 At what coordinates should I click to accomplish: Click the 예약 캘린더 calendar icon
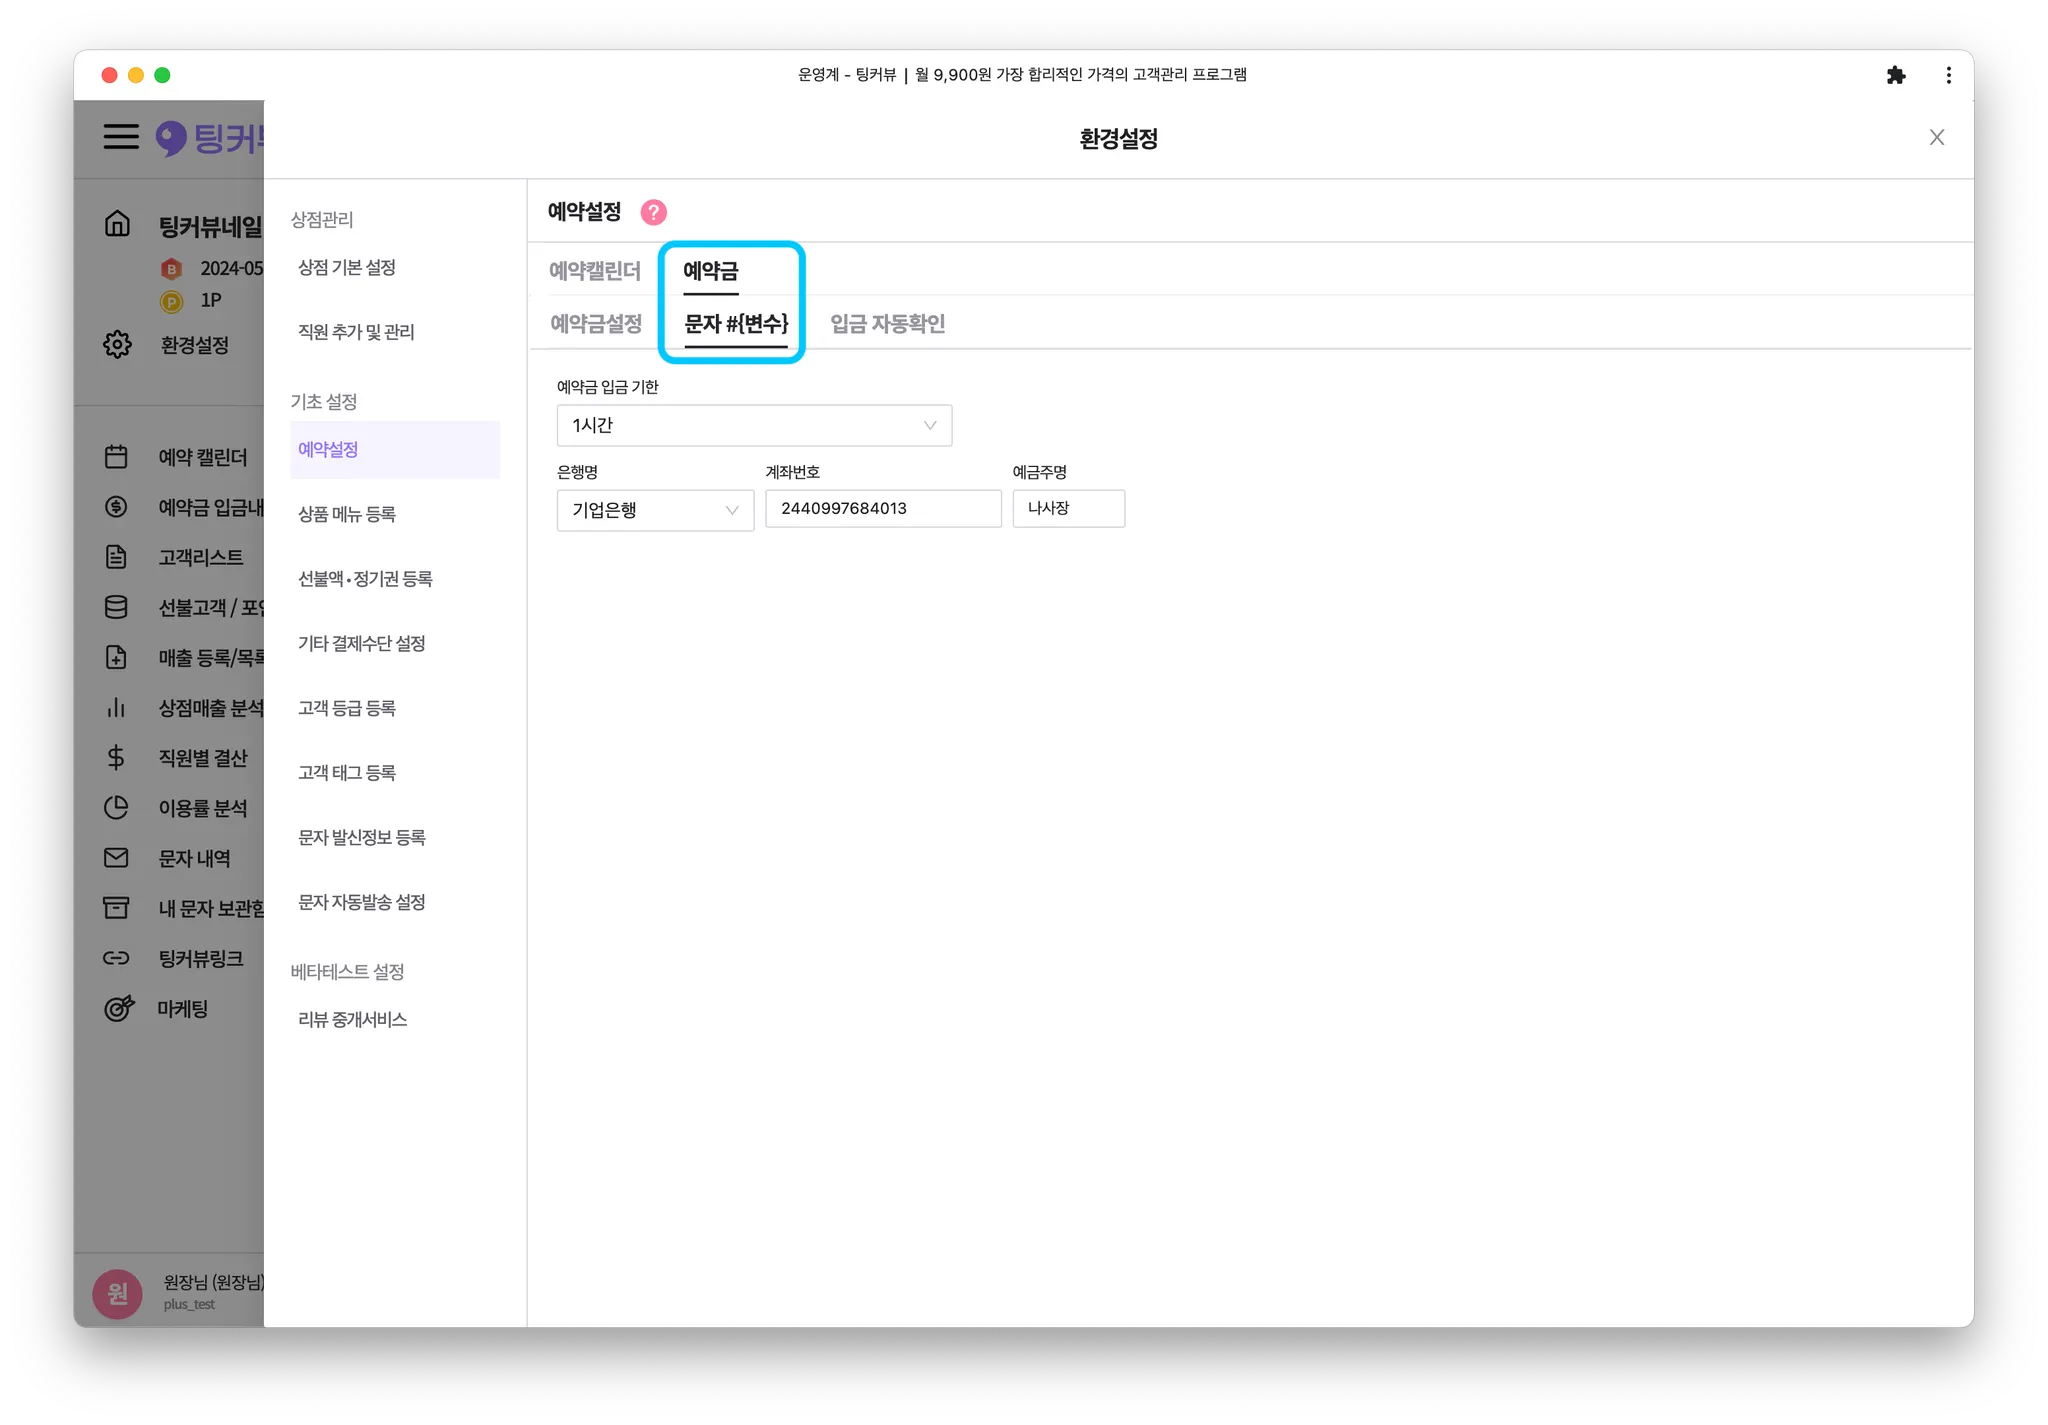[116, 457]
